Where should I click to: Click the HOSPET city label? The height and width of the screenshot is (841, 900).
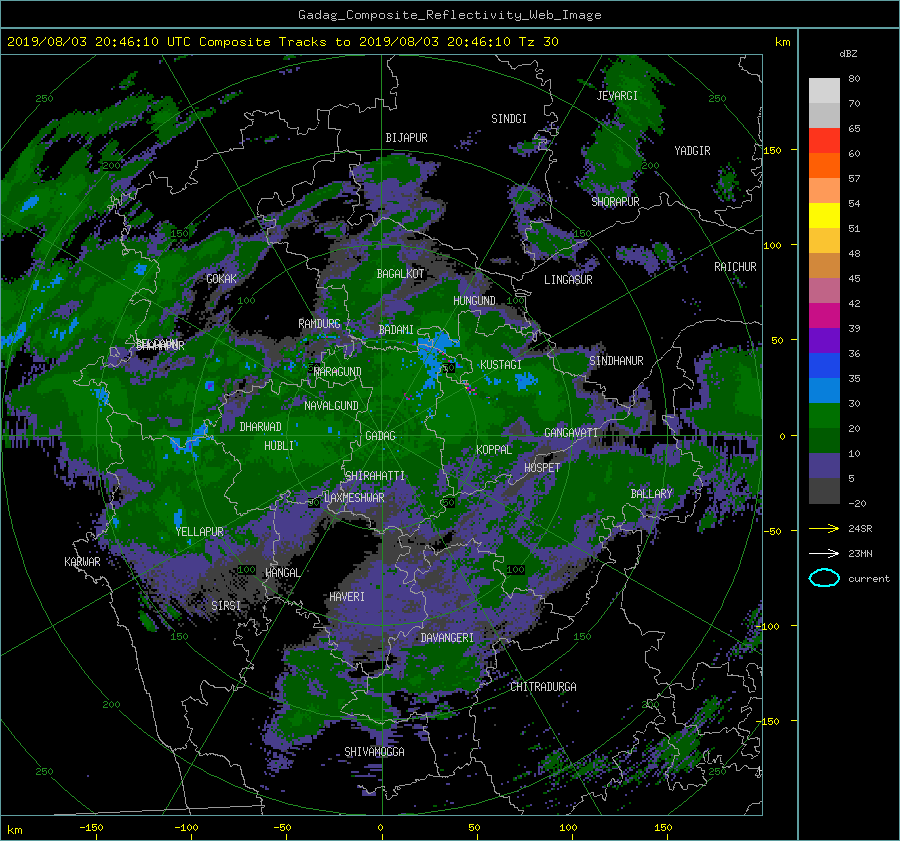(x=542, y=468)
